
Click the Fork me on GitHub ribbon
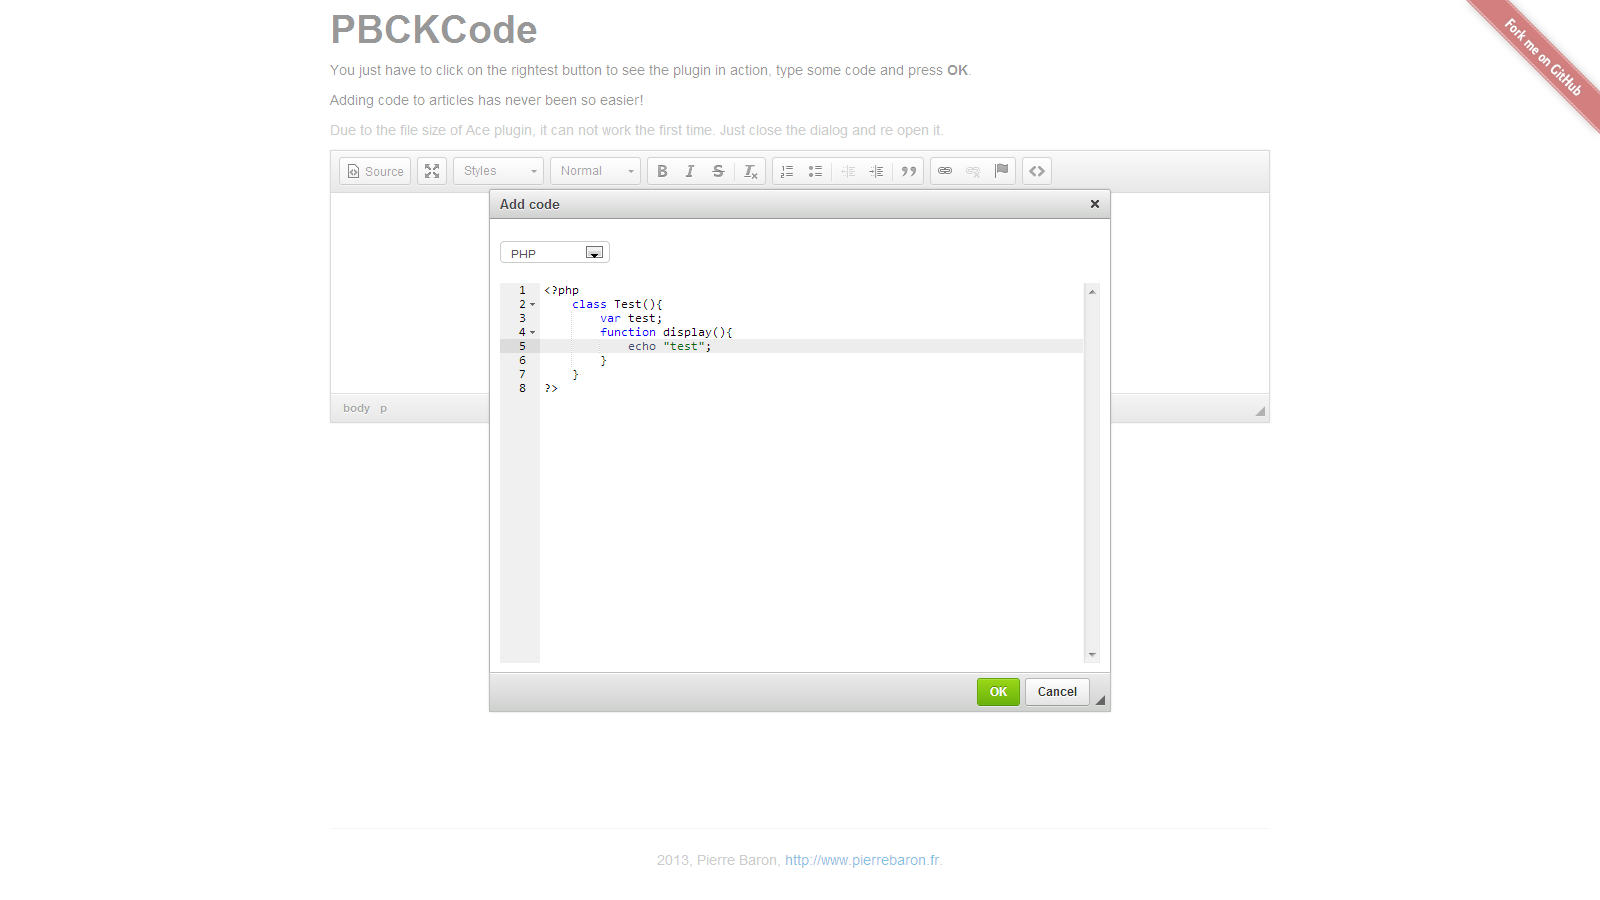pyautogui.click(x=1543, y=58)
